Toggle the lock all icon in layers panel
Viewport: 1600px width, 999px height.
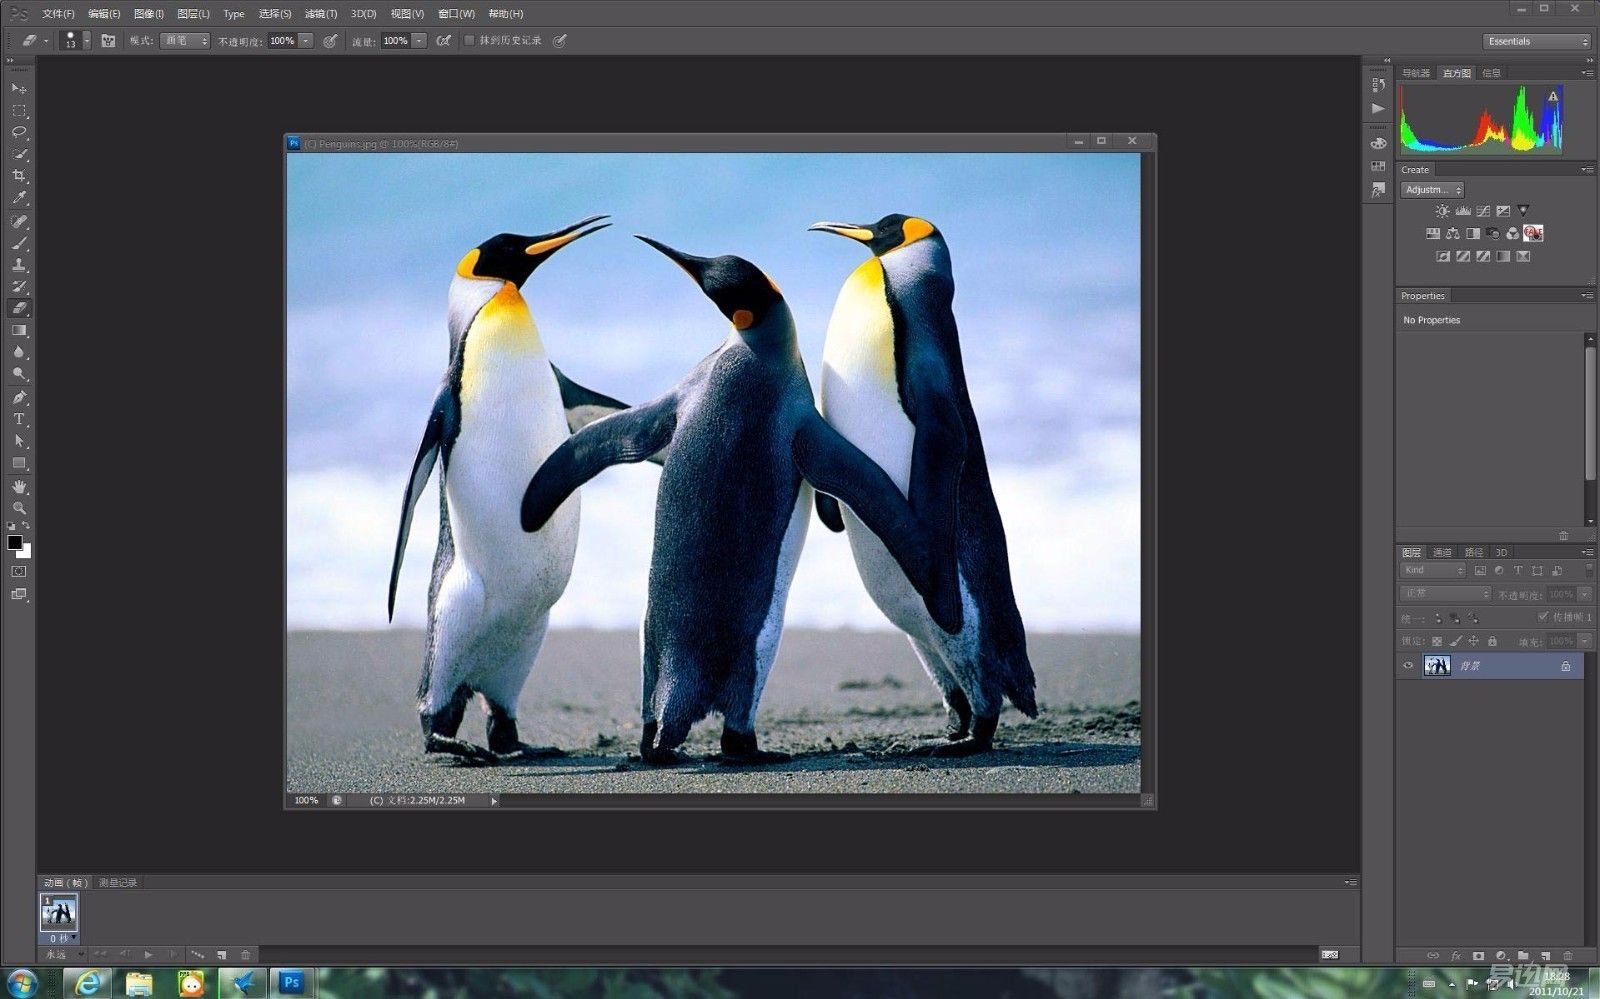(x=1492, y=641)
